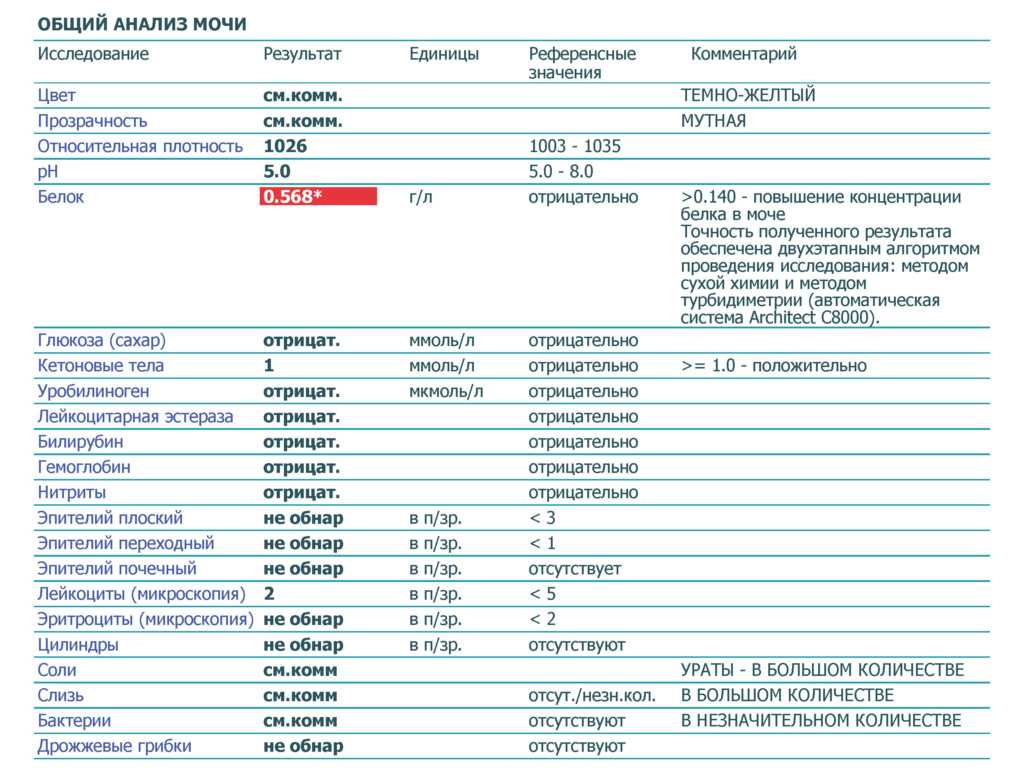
Task: Click the Уробилиноген row label
Action: click(x=93, y=392)
